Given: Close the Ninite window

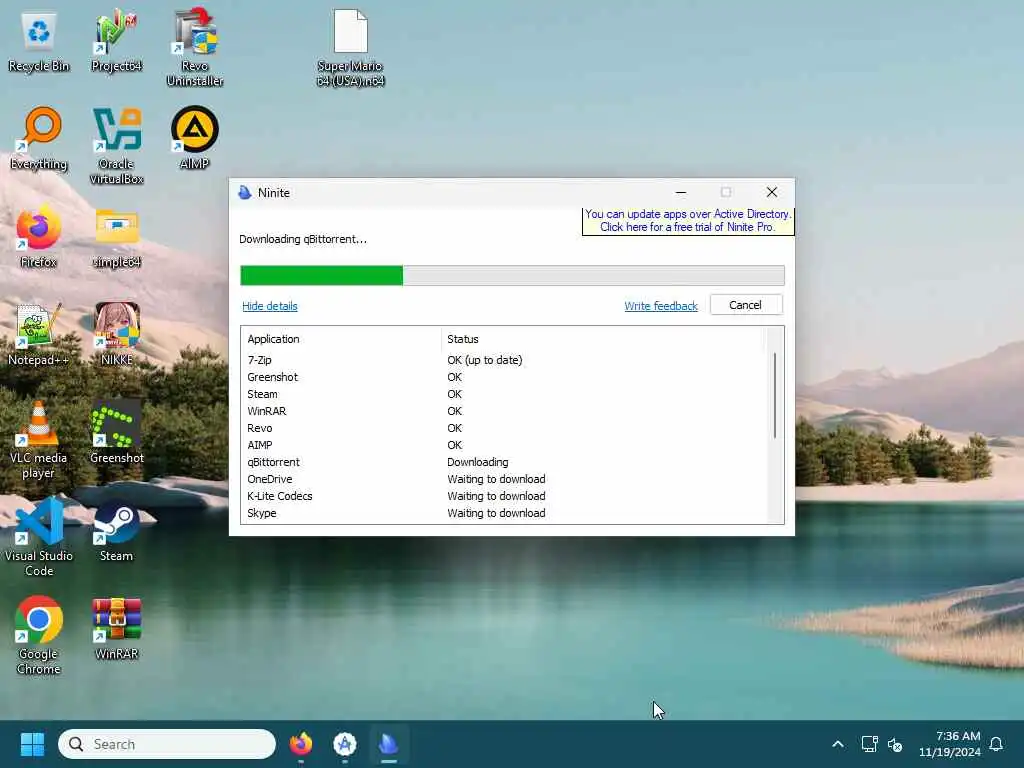Looking at the screenshot, I should [x=772, y=192].
